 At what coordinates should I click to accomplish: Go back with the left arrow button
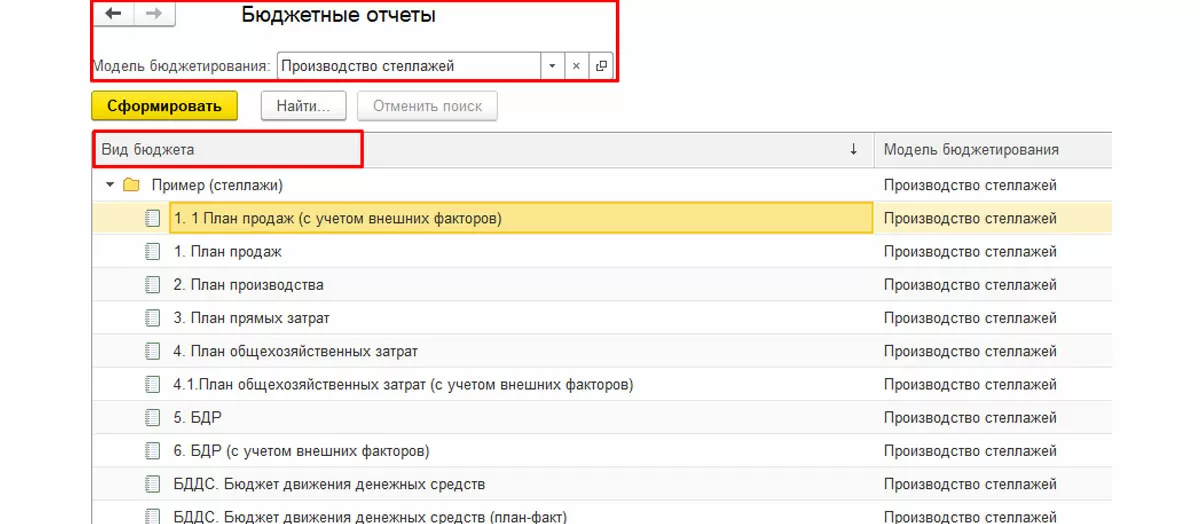(x=114, y=14)
